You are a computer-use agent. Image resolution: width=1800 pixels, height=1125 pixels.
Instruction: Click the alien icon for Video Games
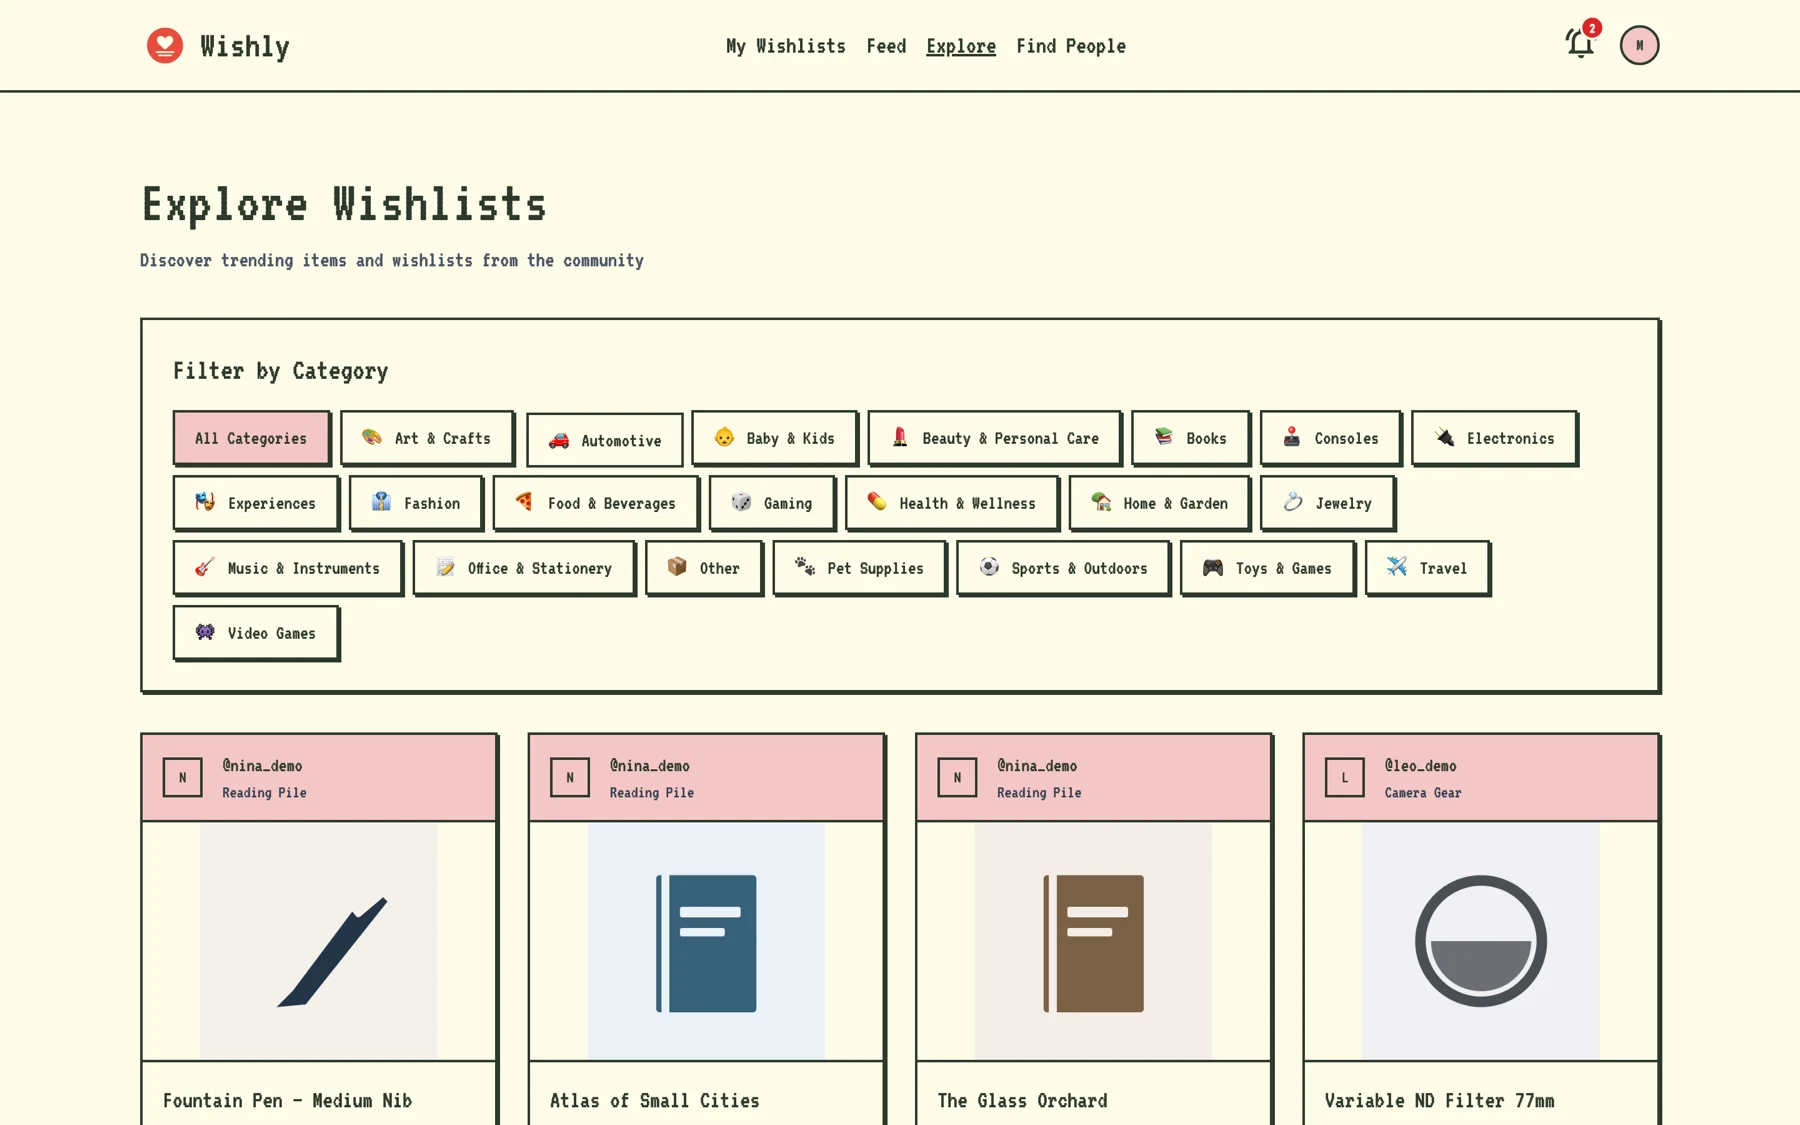pos(205,632)
